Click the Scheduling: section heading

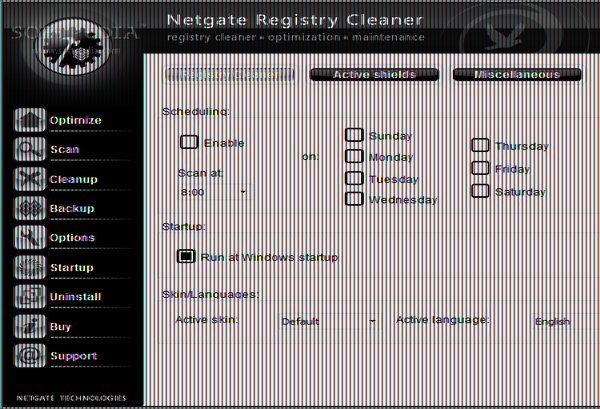[196, 112]
